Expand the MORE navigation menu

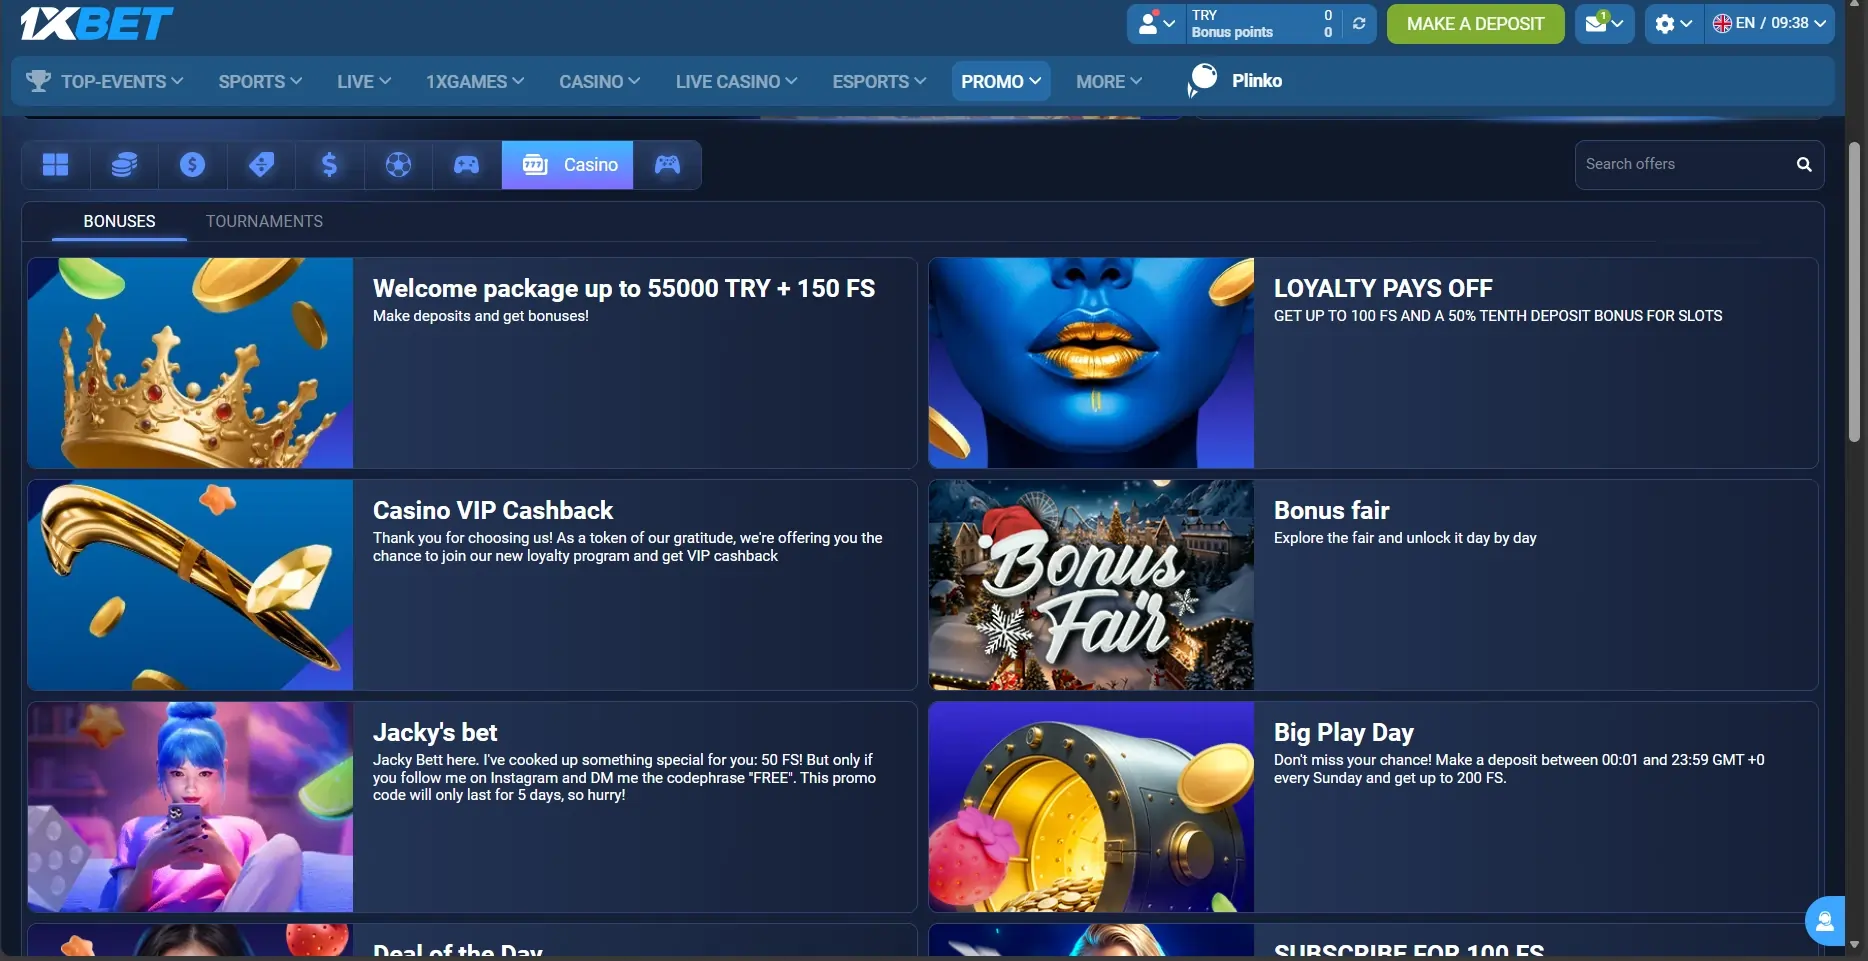[x=1107, y=81]
